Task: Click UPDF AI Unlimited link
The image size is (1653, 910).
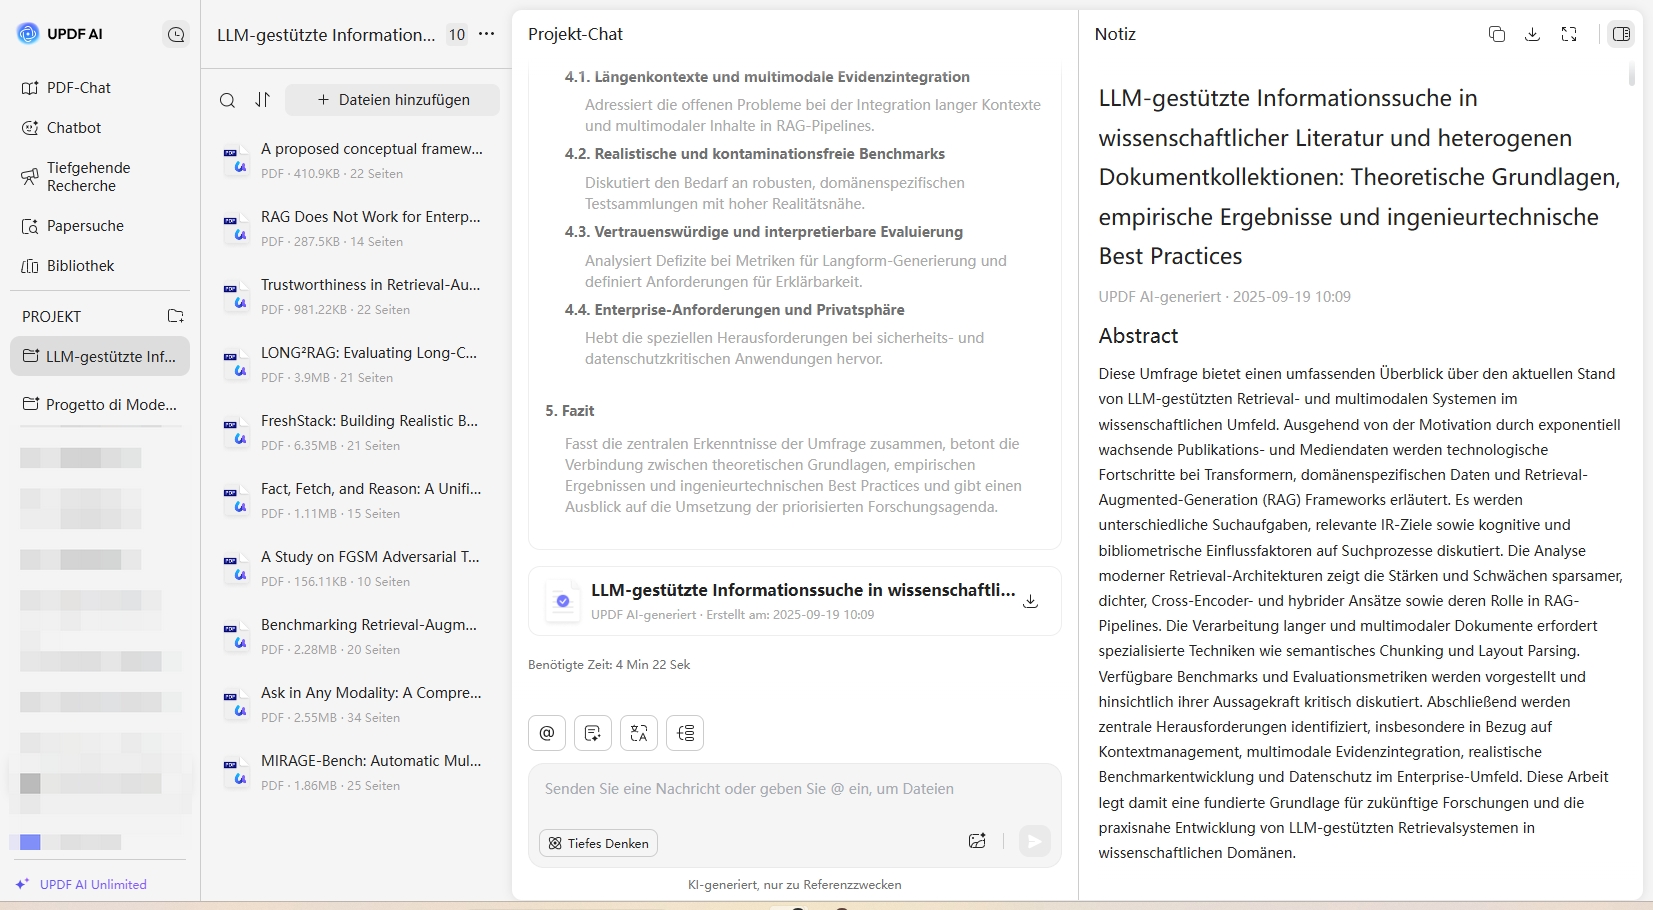Action: pos(82,884)
